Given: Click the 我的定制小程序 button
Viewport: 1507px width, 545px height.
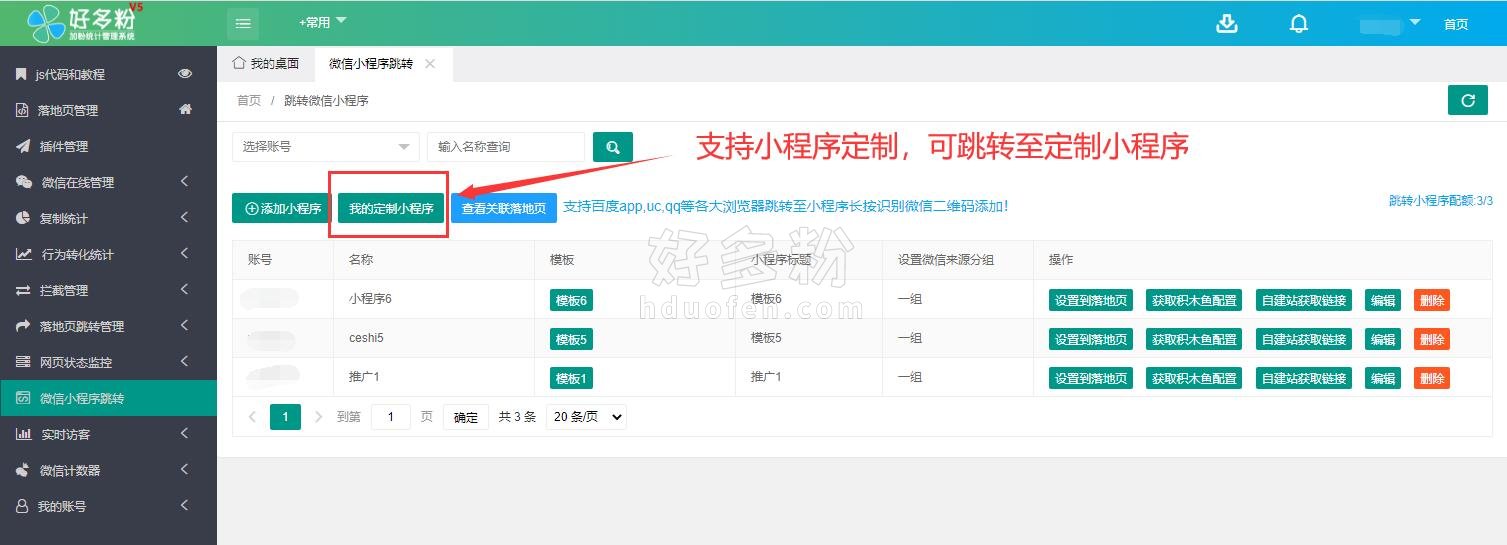Looking at the screenshot, I should point(391,208).
